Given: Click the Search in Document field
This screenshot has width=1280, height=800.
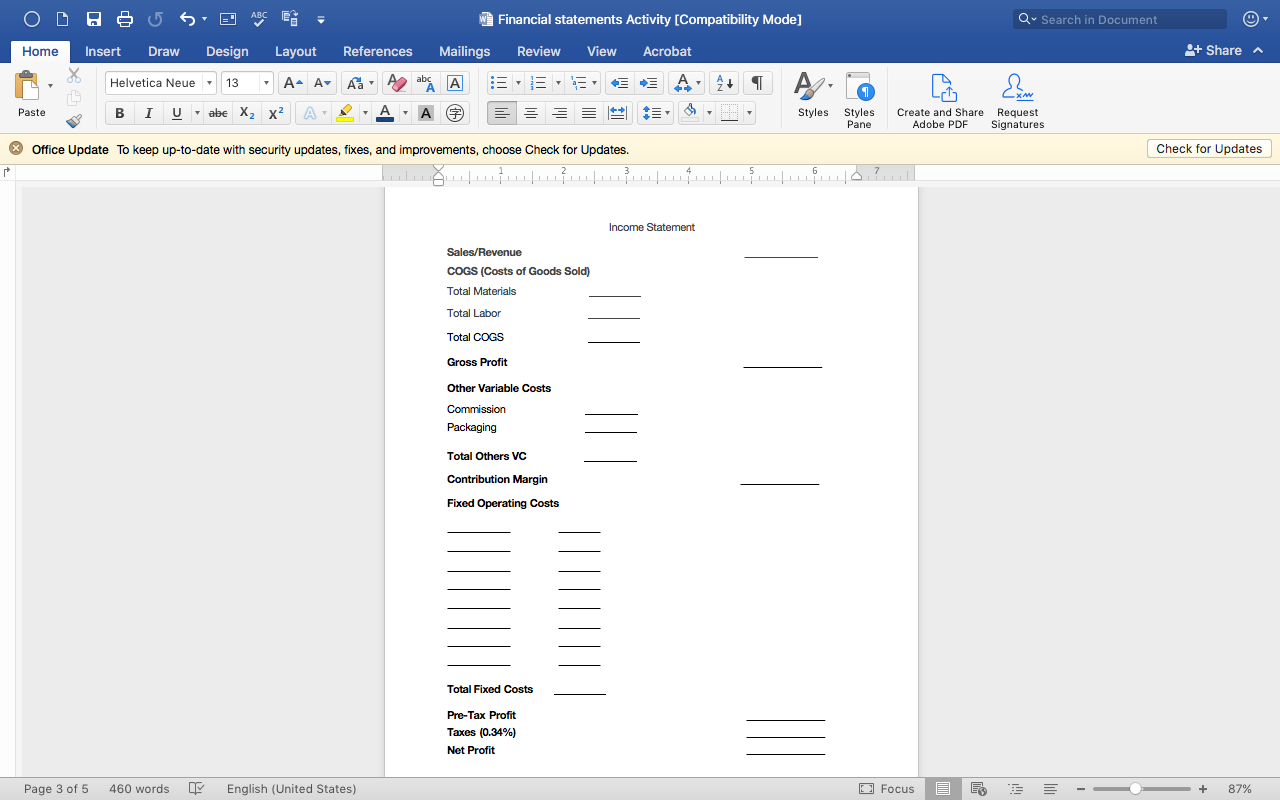Looking at the screenshot, I should pos(1120,19).
